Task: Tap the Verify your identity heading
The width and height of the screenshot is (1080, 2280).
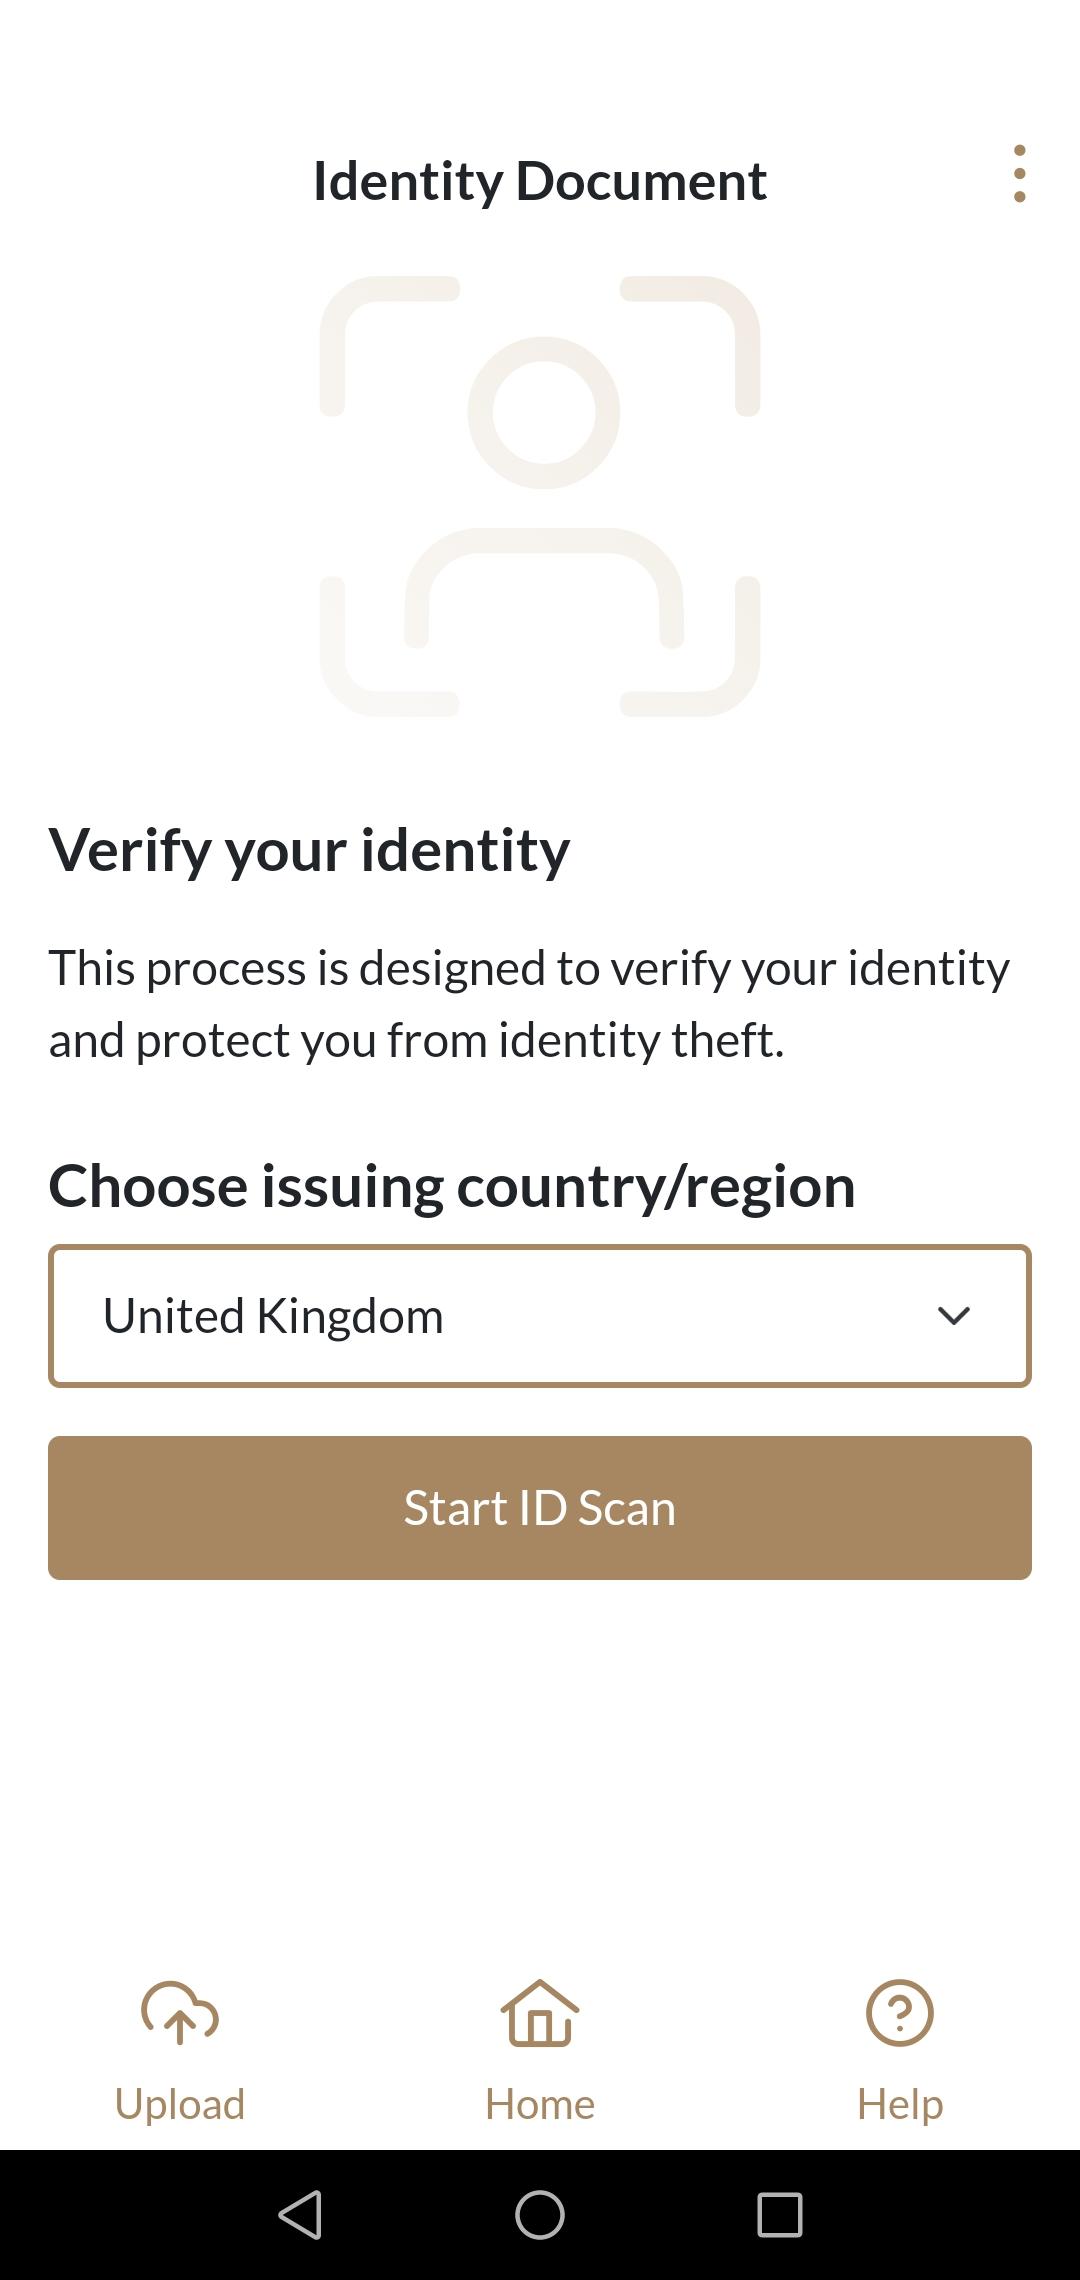Action: (x=309, y=850)
